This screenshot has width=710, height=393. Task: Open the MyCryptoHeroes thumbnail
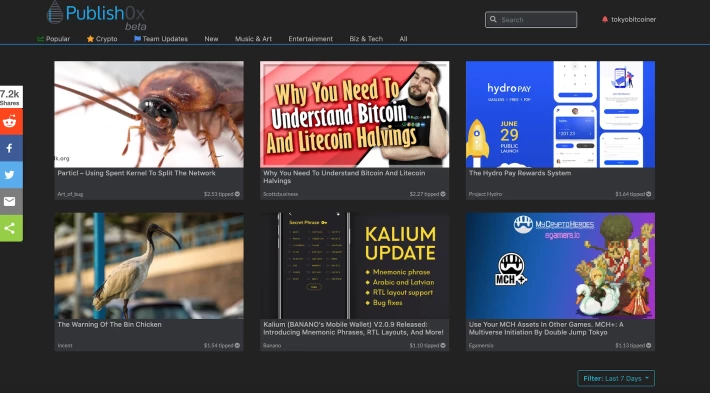pyautogui.click(x=560, y=266)
